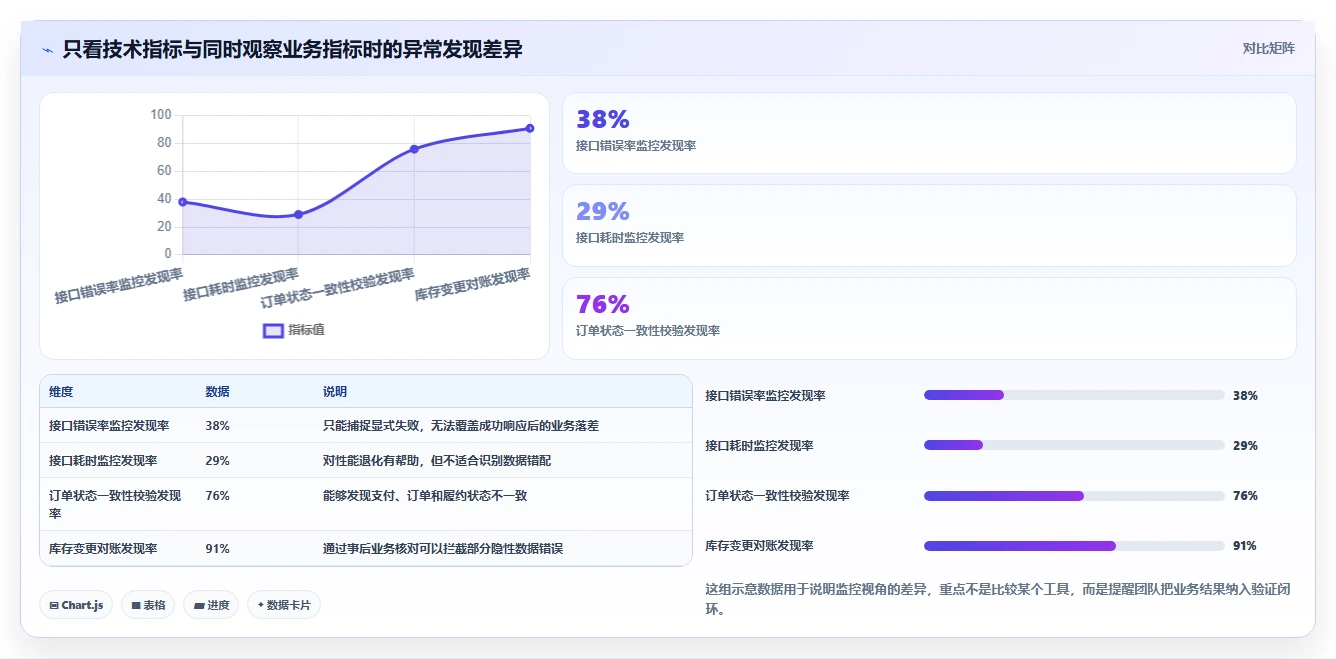
Task: Click the 对比矩阵 label in the header
Action: pyautogui.click(x=1268, y=48)
